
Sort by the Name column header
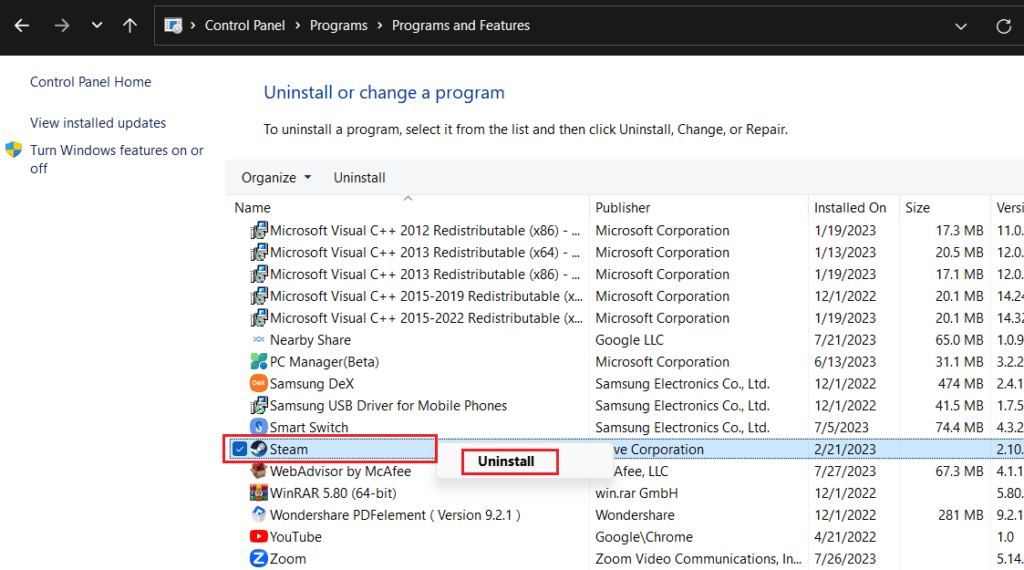(253, 208)
